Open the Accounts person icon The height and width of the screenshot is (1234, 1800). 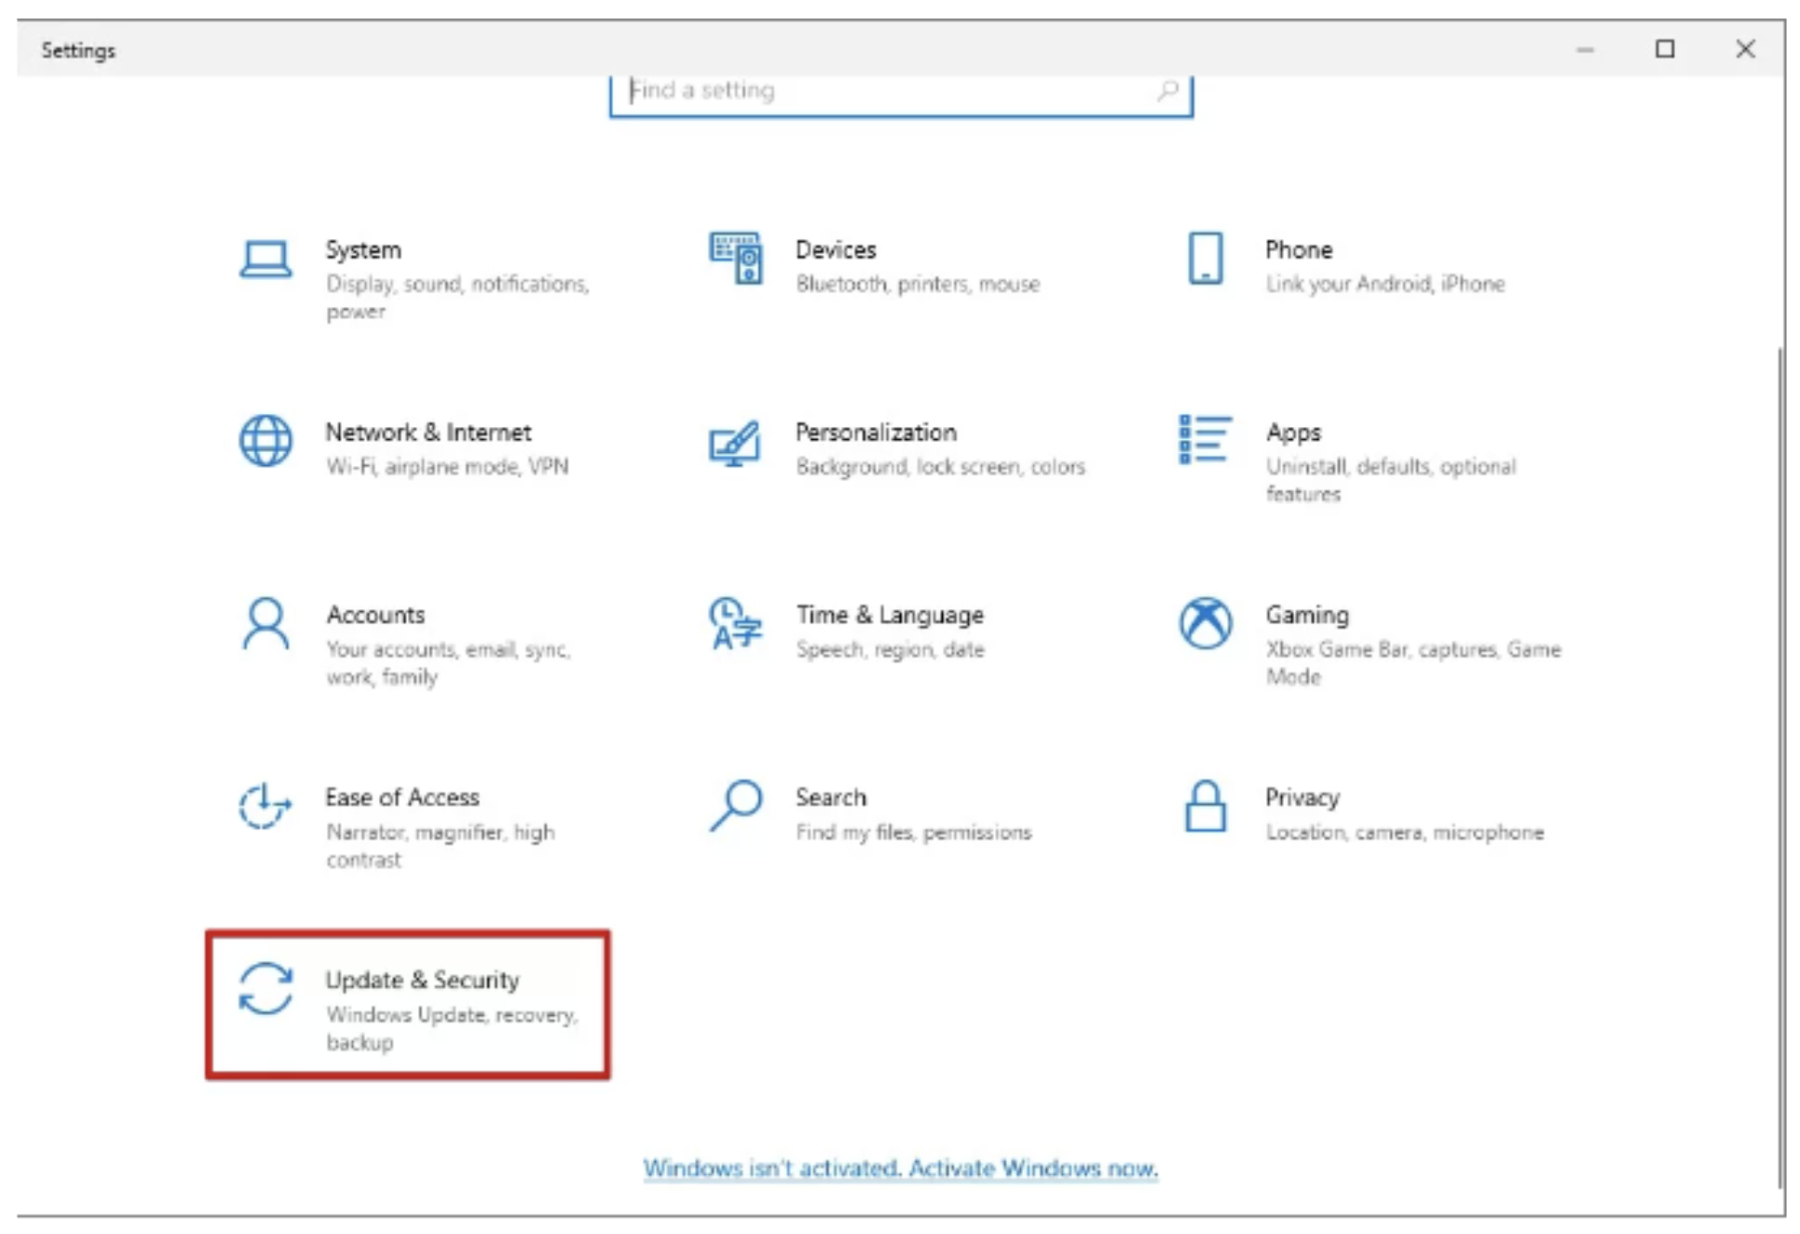coord(265,624)
